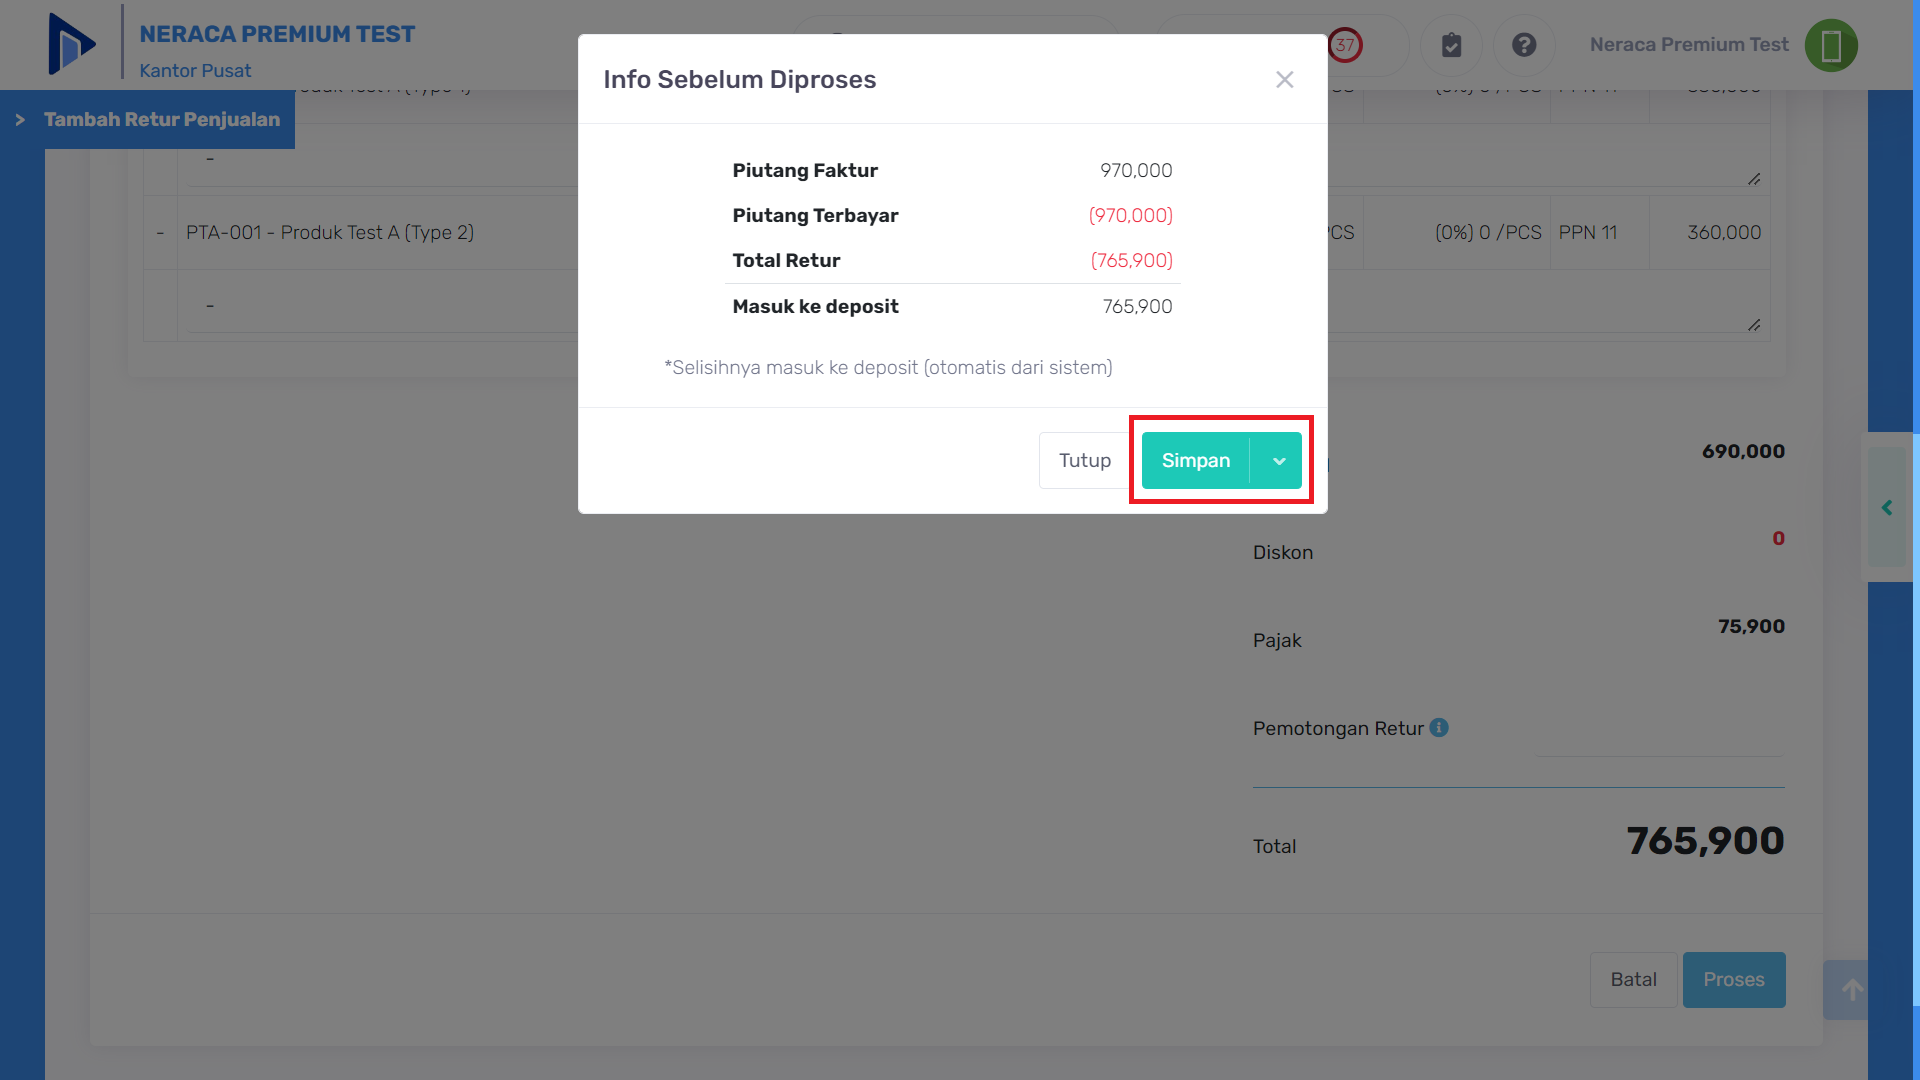Screen dimensions: 1920x1080
Task: Click the Batal button
Action: [x=1633, y=980]
